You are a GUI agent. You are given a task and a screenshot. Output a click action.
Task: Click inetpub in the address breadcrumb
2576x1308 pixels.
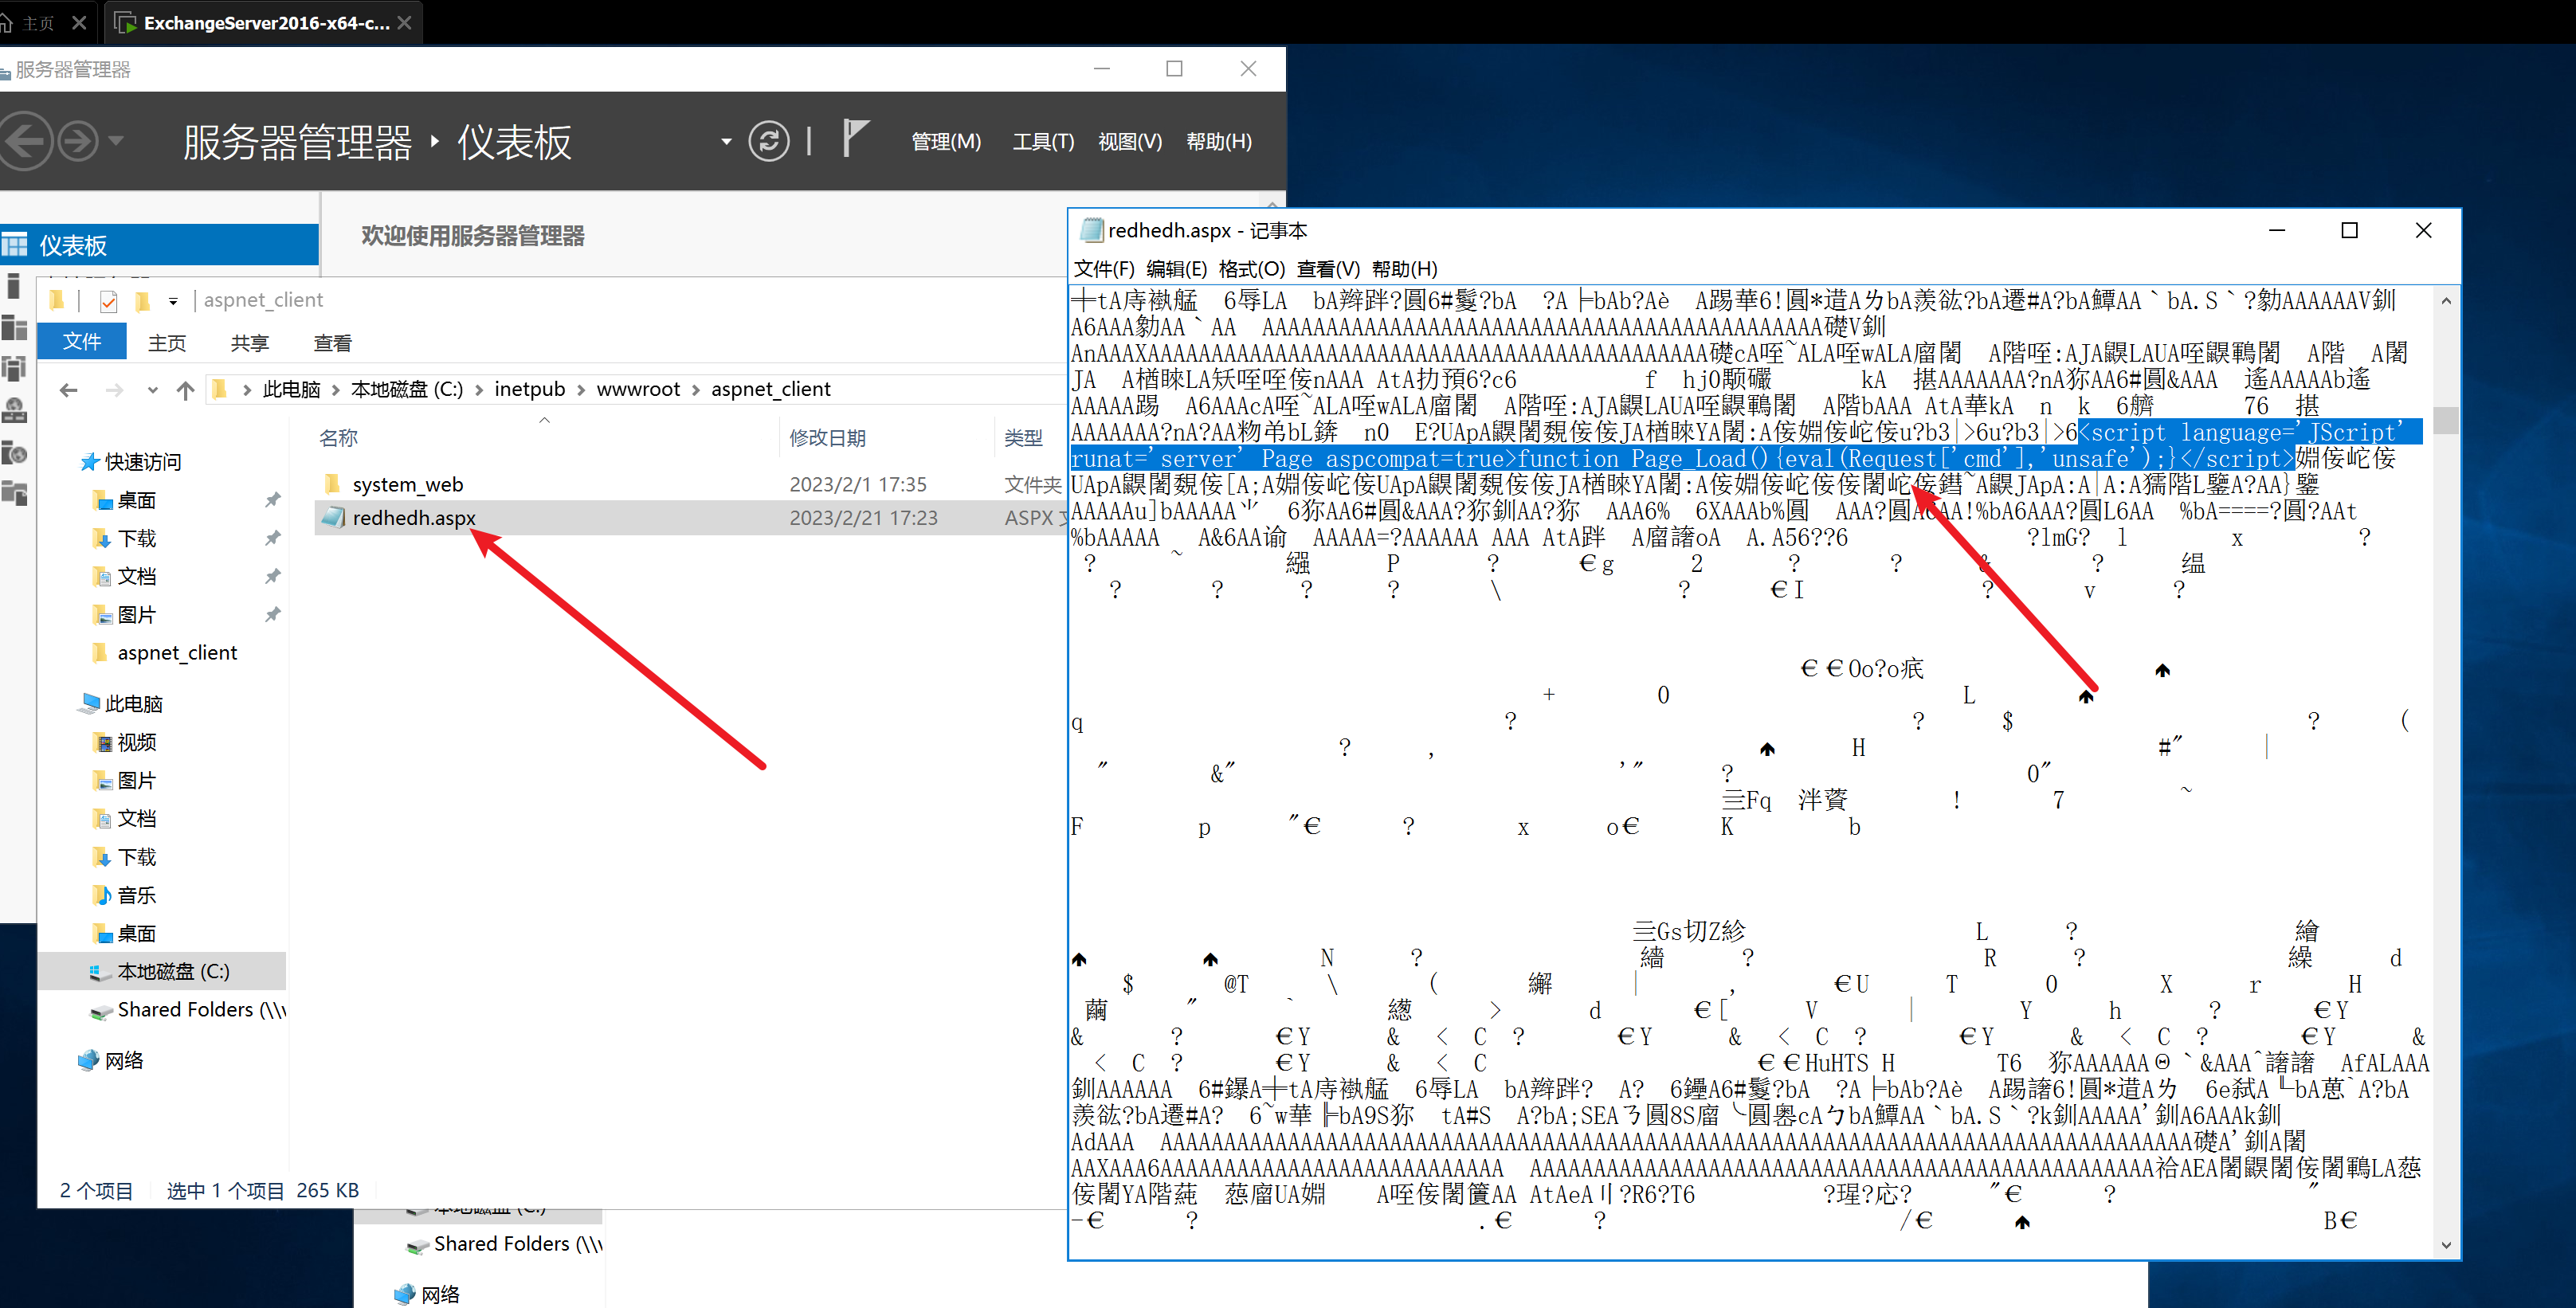click(529, 389)
